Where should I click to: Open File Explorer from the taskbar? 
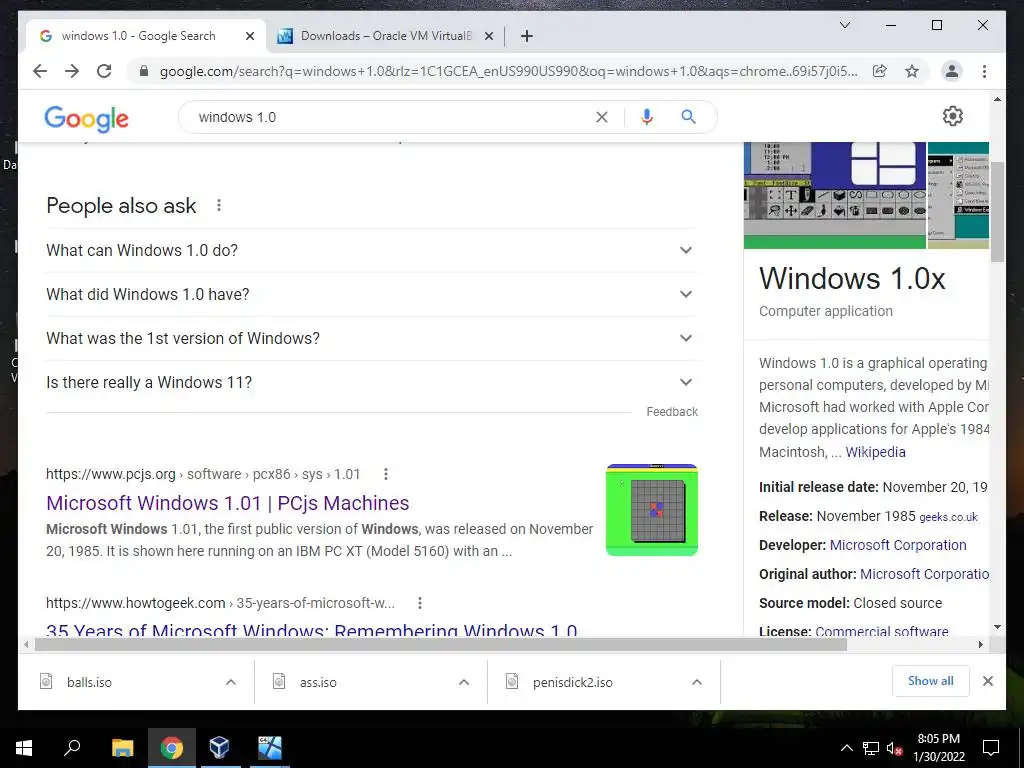tap(122, 748)
